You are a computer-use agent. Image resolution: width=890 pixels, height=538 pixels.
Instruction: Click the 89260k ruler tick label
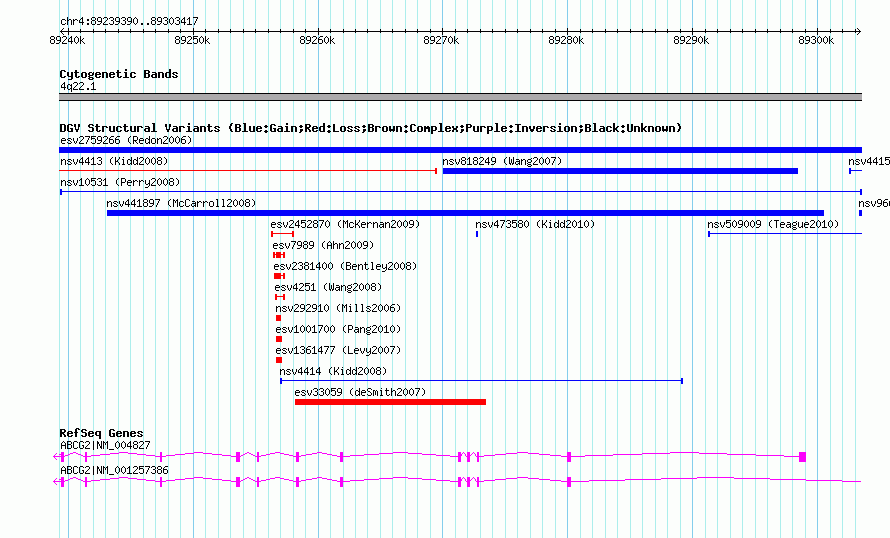click(317, 40)
